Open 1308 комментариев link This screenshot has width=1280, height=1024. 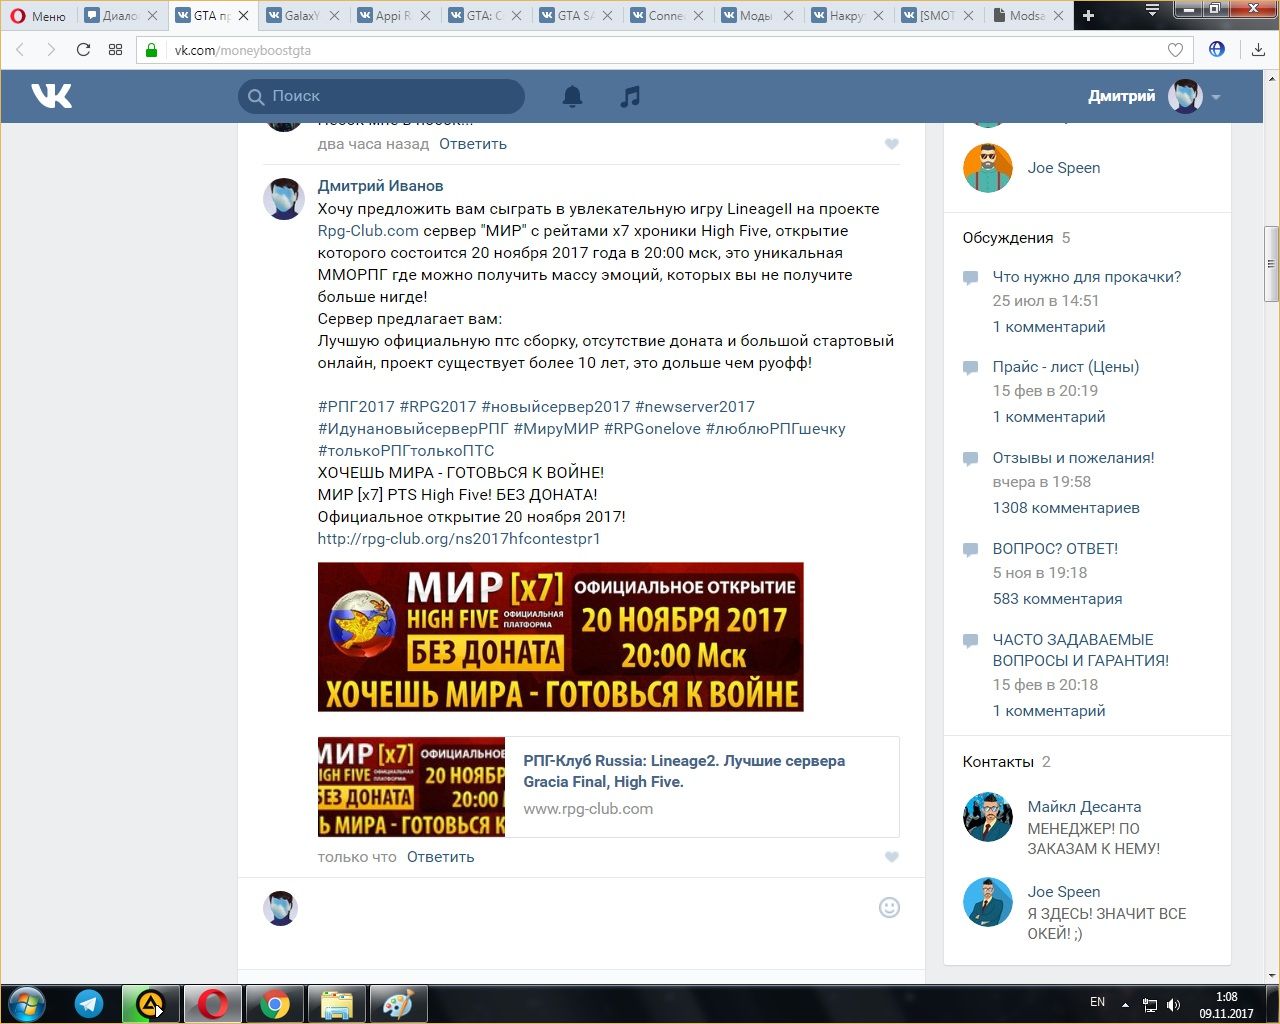pos(1066,508)
